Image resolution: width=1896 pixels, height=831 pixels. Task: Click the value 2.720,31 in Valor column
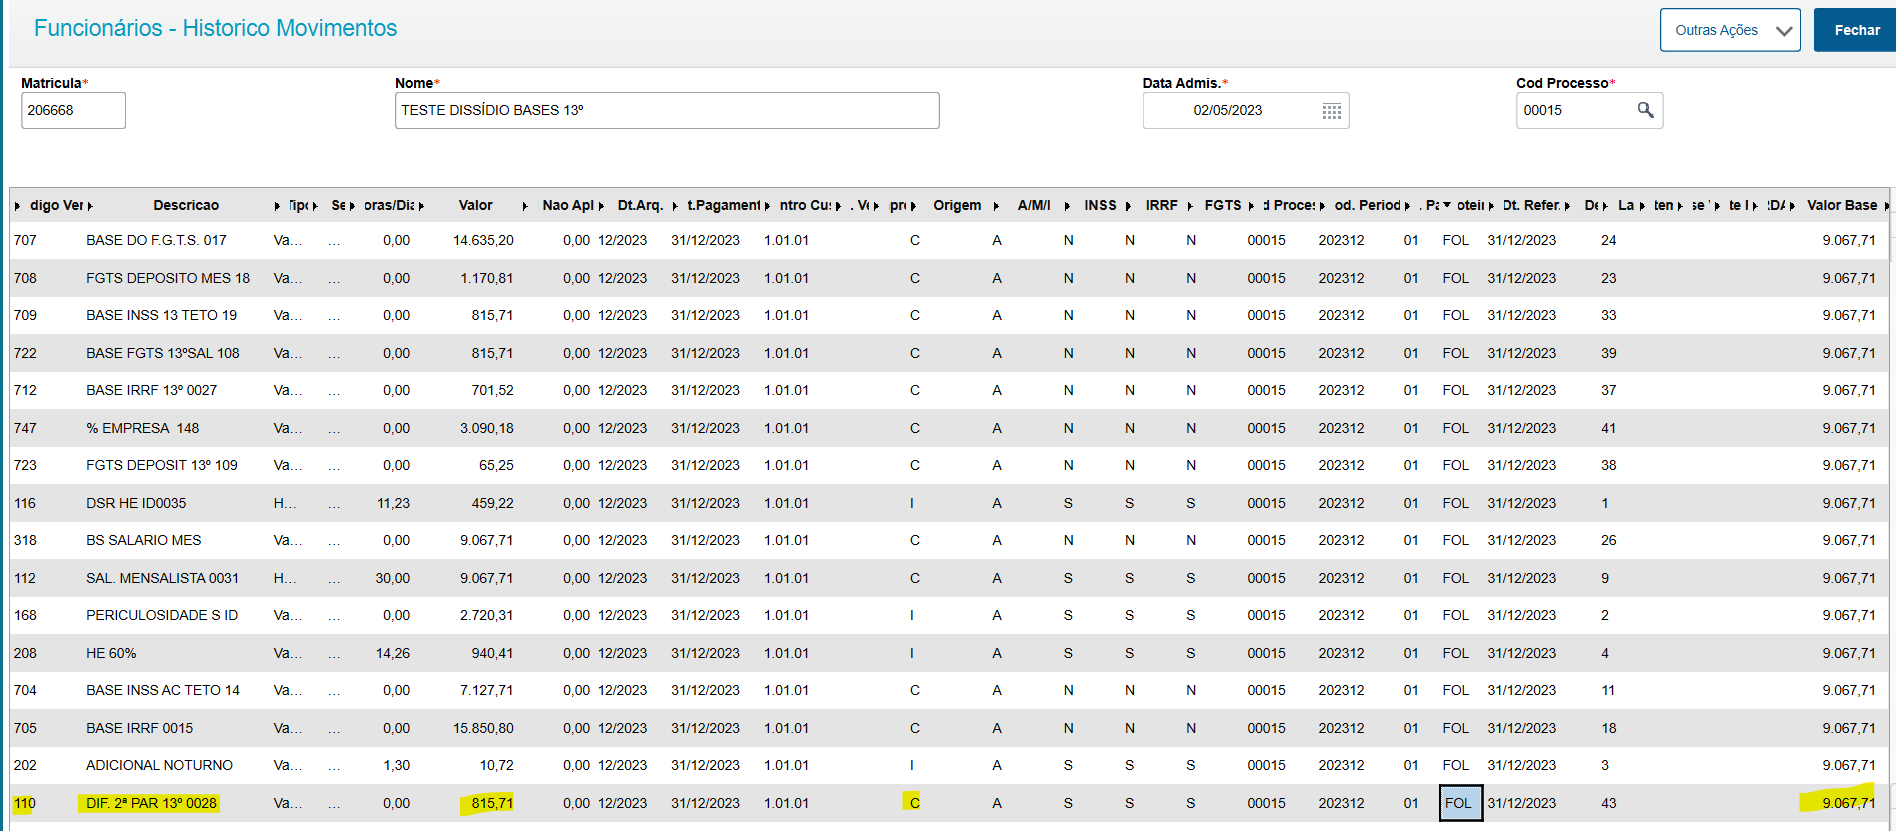(486, 615)
